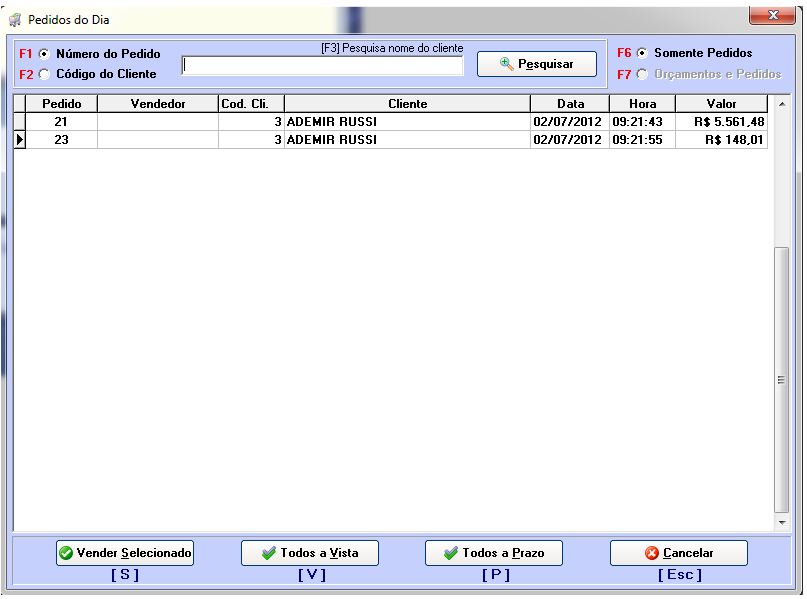This screenshot has width=807, height=599.
Task: Click the customer name search field
Action: coord(323,66)
